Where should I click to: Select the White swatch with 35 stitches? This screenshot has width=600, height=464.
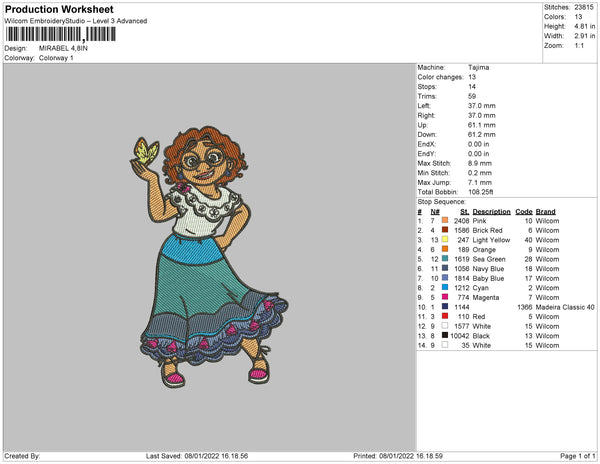tap(445, 345)
